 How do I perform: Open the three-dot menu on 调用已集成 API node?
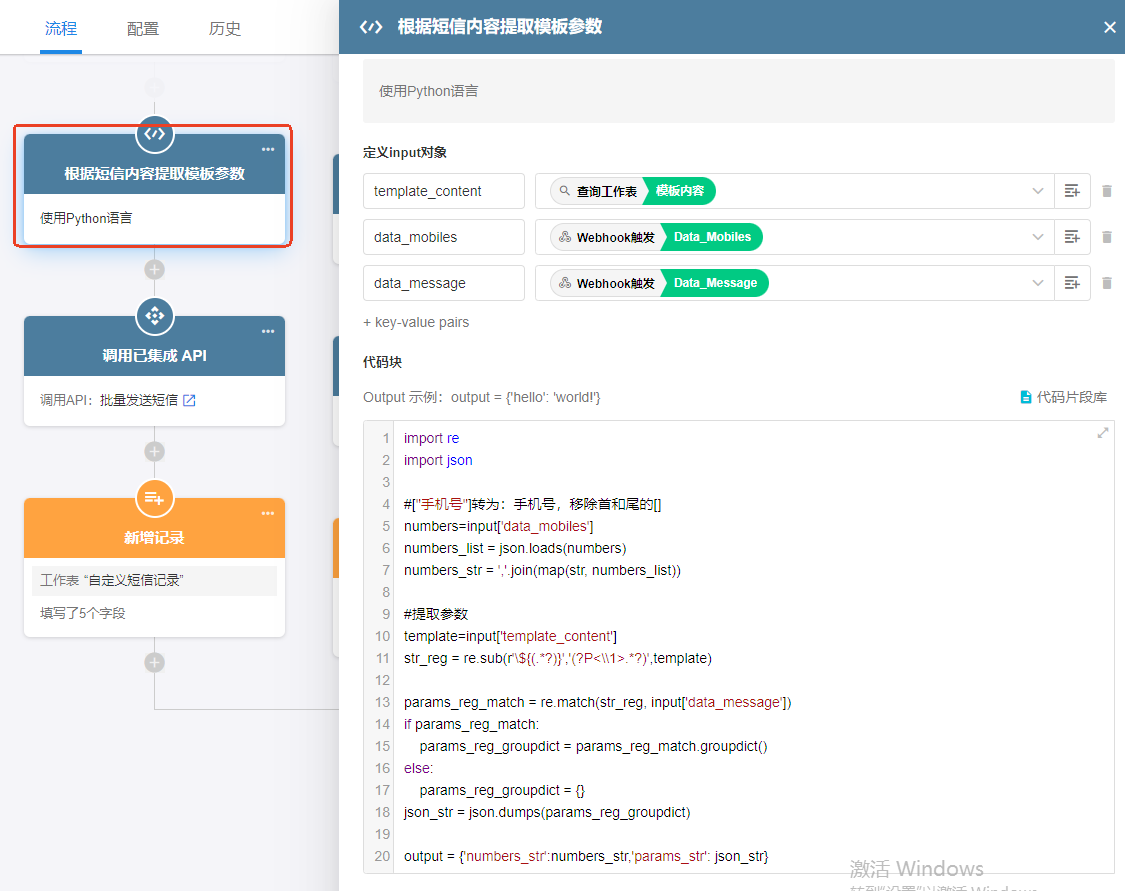coord(268,332)
